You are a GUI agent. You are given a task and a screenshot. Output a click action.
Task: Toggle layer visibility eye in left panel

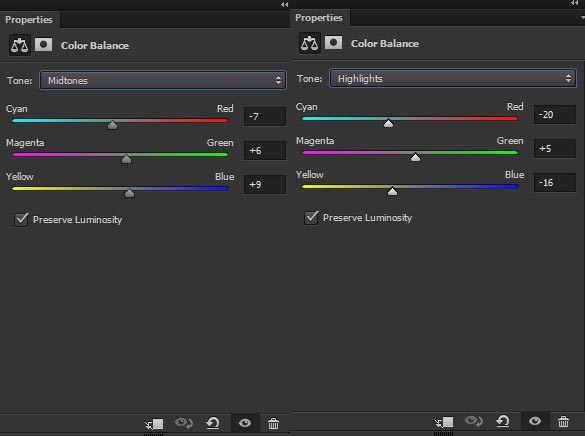tap(245, 423)
